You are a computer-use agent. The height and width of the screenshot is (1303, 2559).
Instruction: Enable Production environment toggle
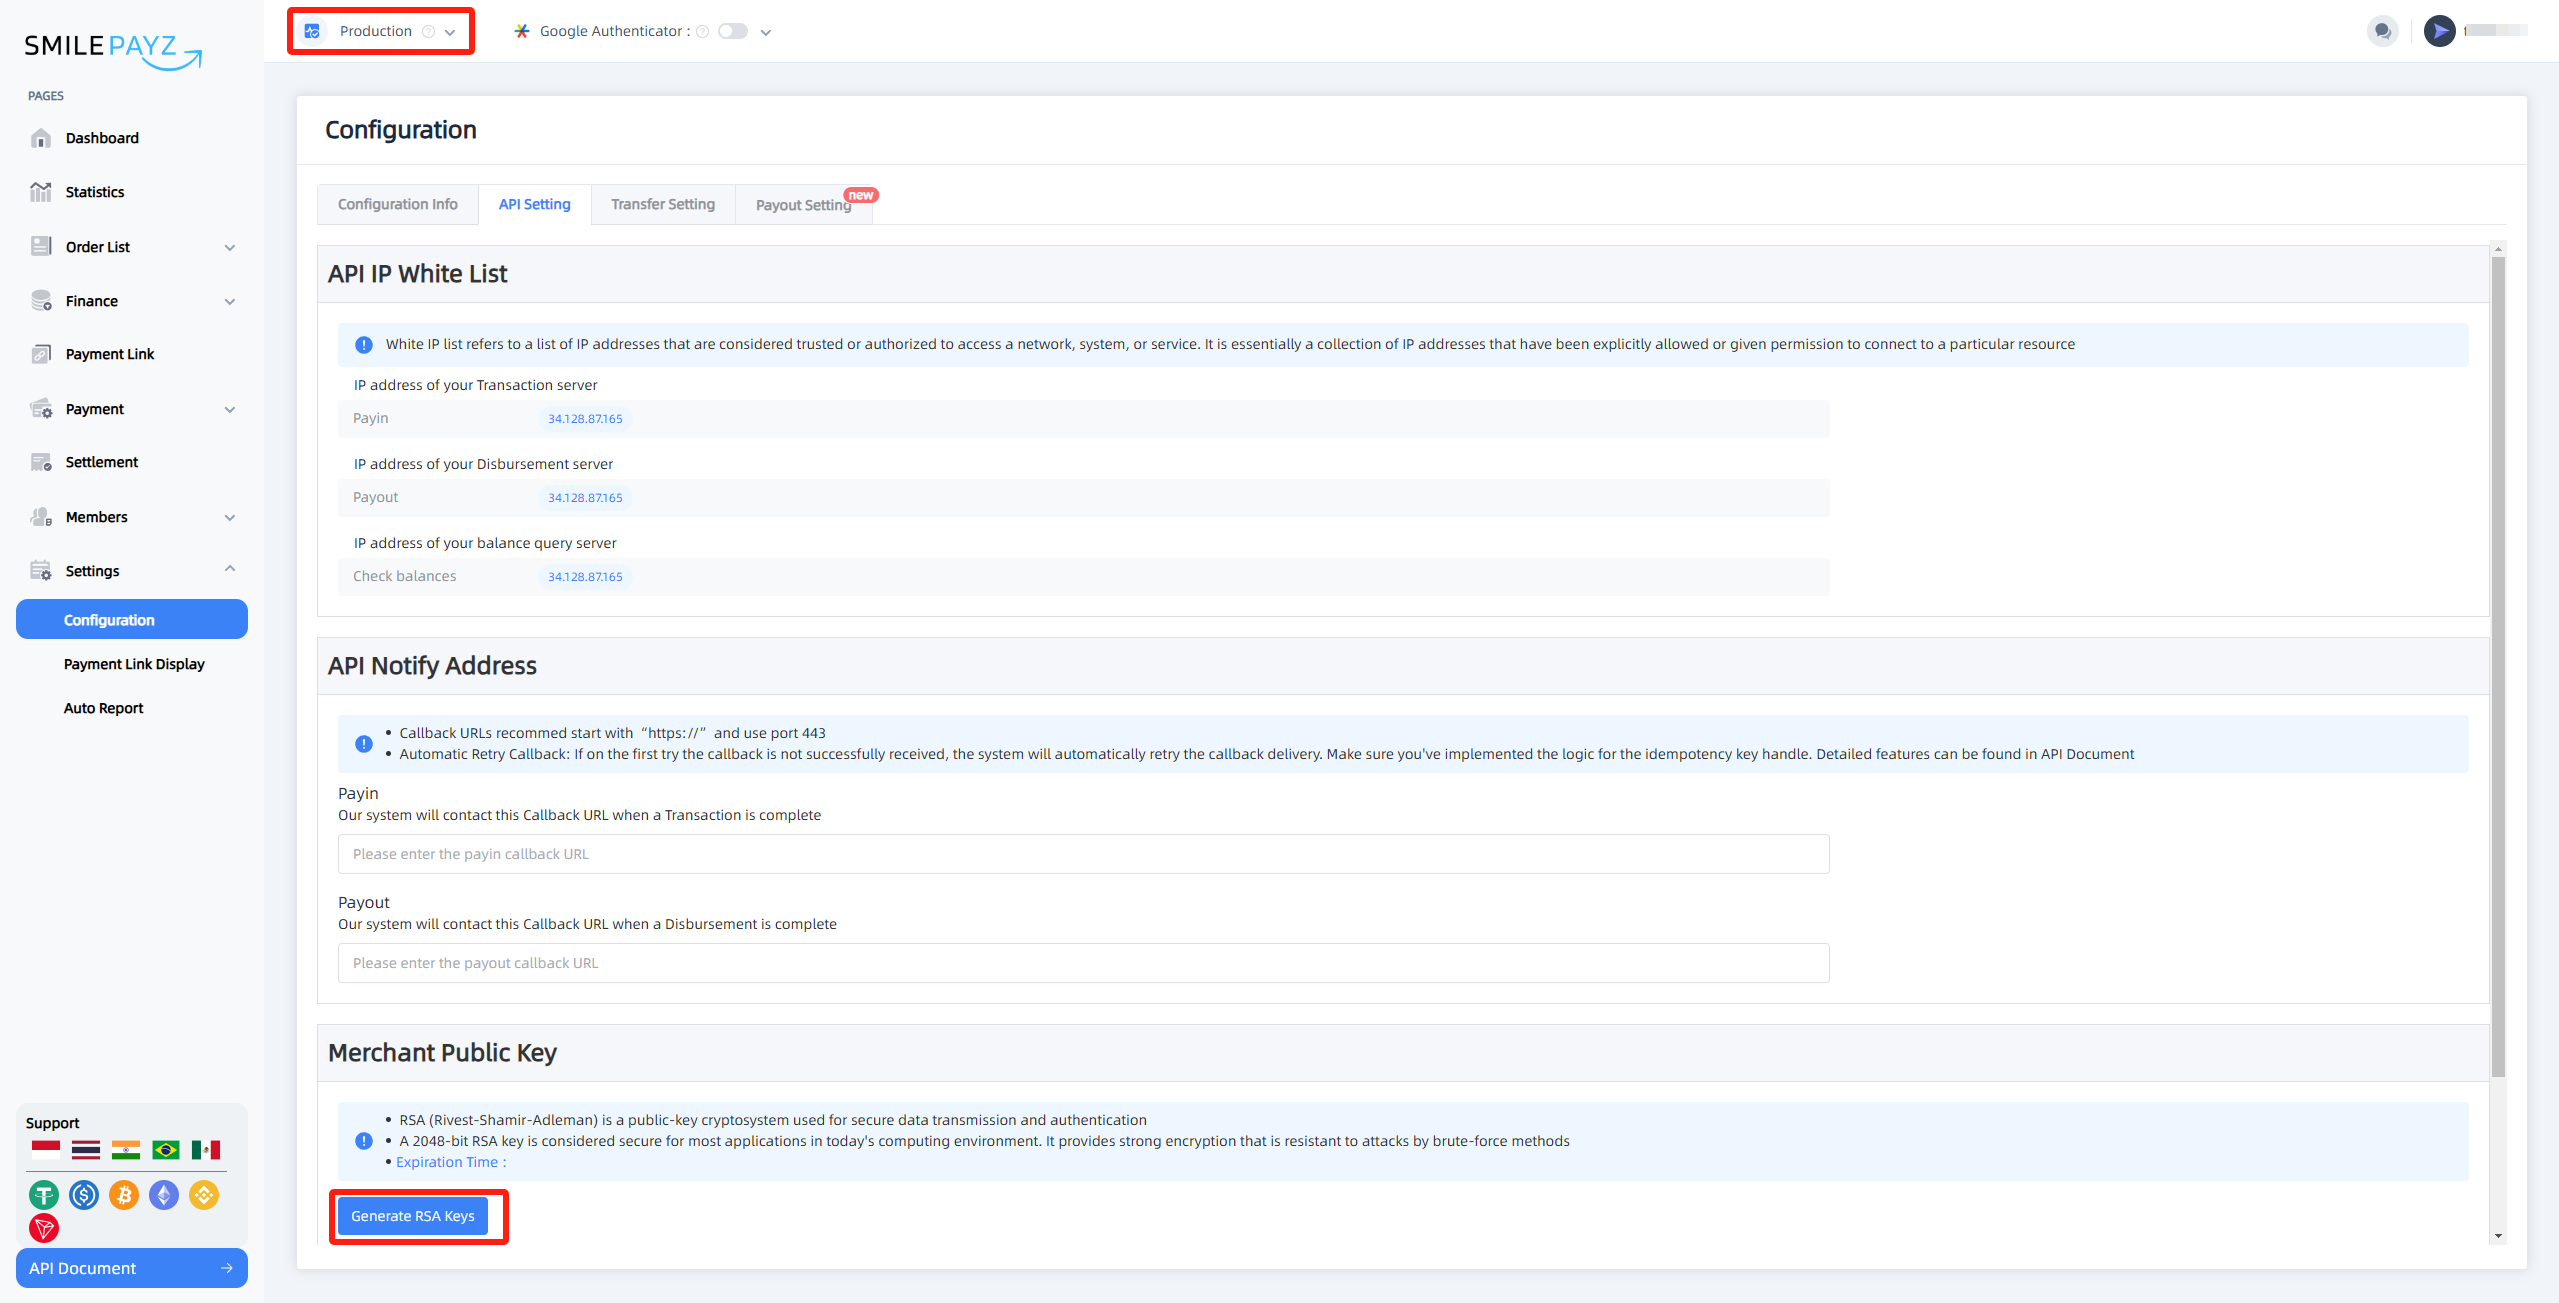point(377,30)
